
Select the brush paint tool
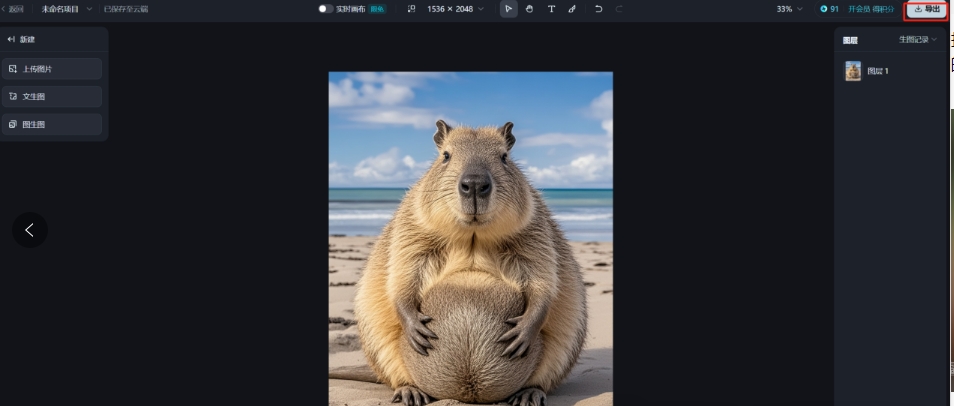pyautogui.click(x=572, y=9)
